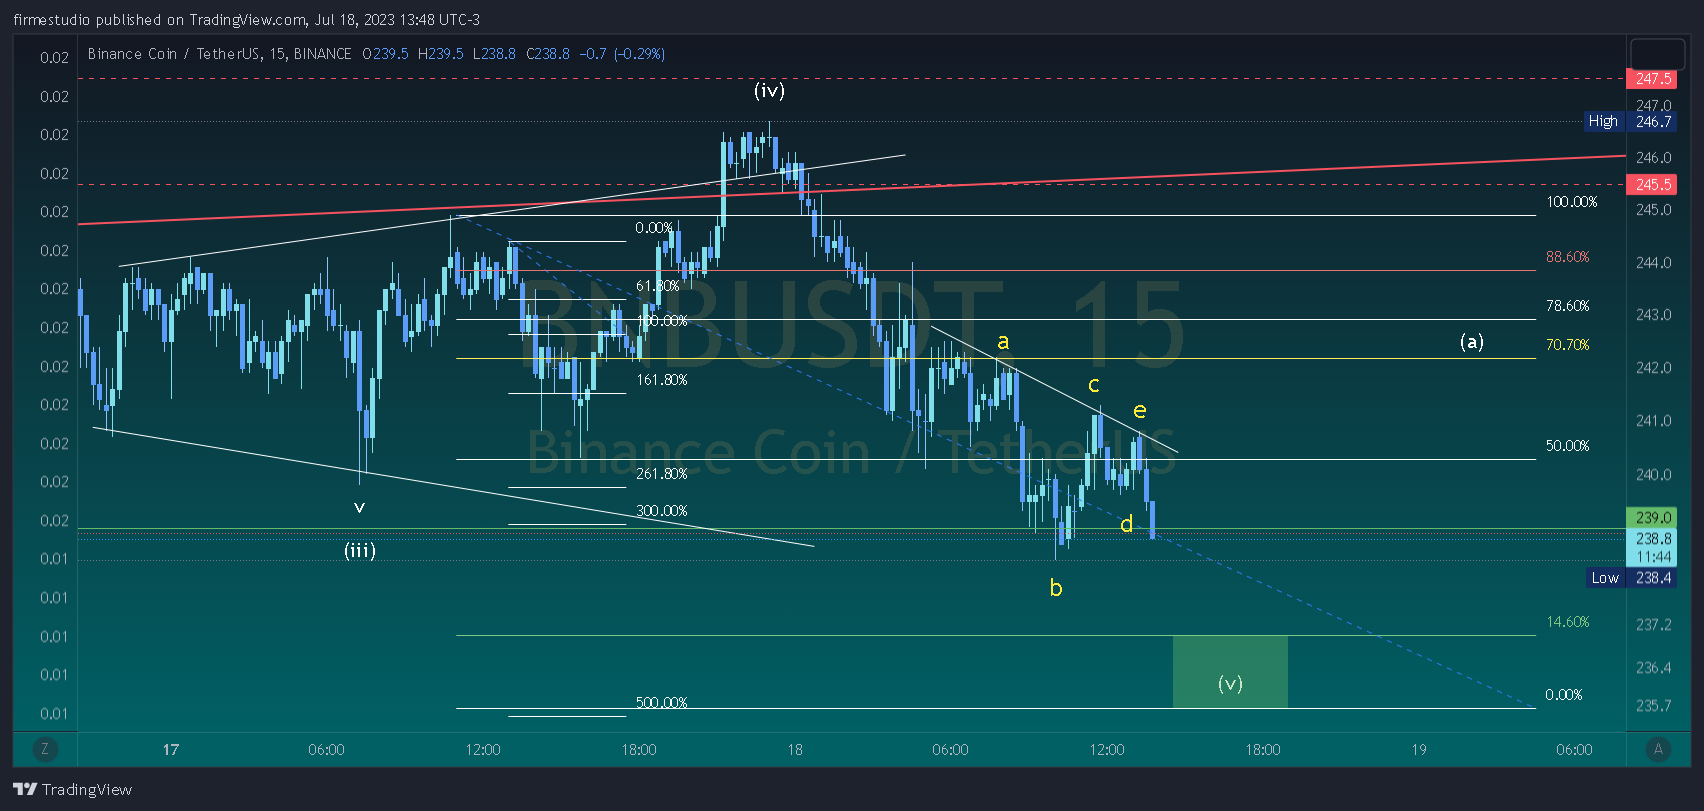
Task: Click the (v) label in the green box
Action: click(x=1230, y=683)
